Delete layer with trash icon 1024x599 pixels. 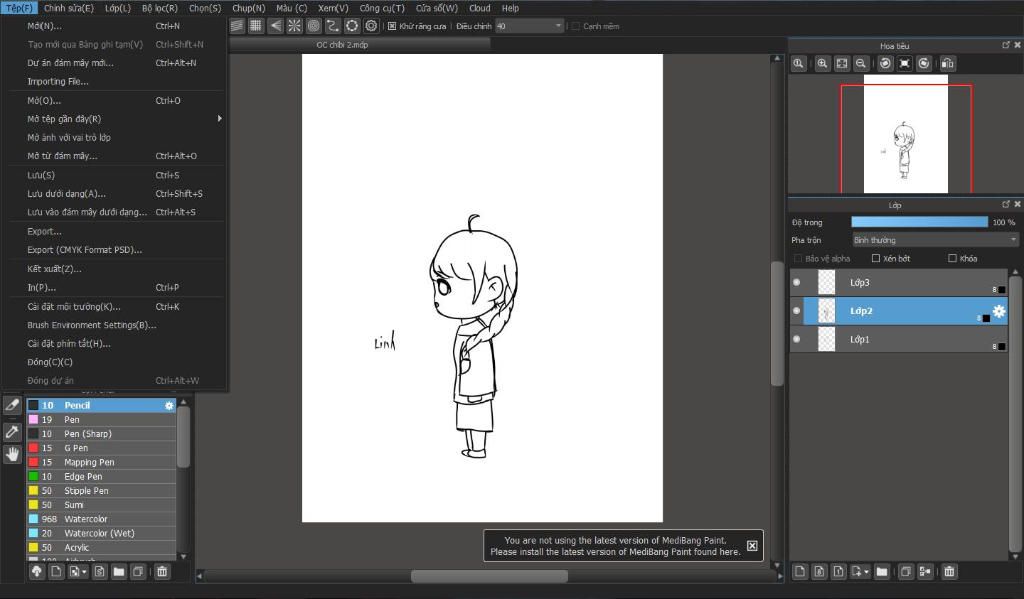949,572
